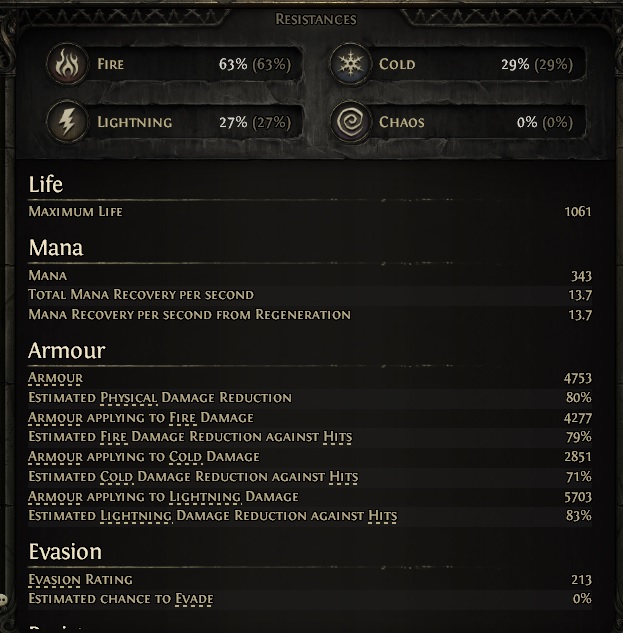Select the Maximum Life stat row

[310, 212]
